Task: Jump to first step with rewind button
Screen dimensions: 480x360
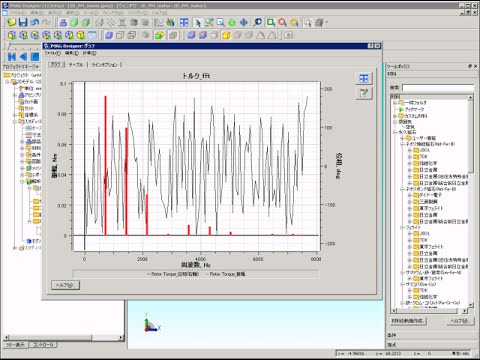Action: click(x=12, y=57)
